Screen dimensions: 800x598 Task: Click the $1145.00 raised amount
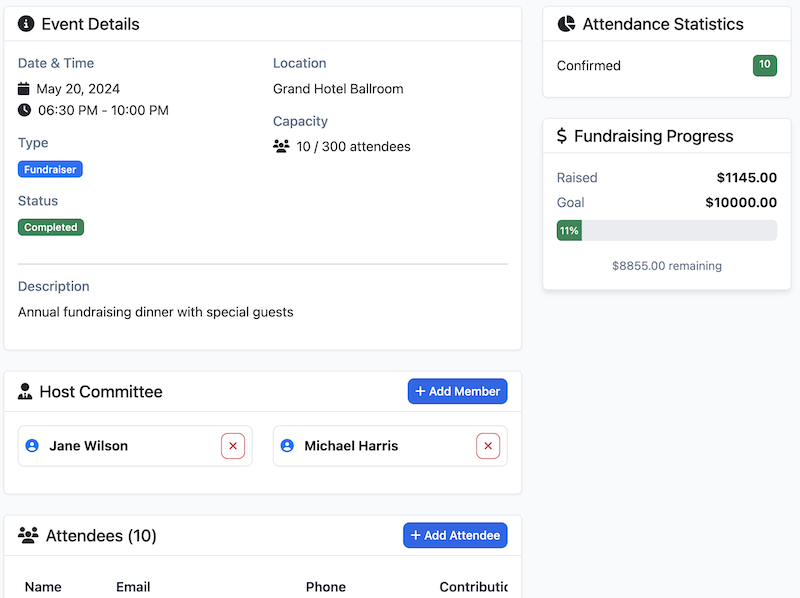pos(747,178)
